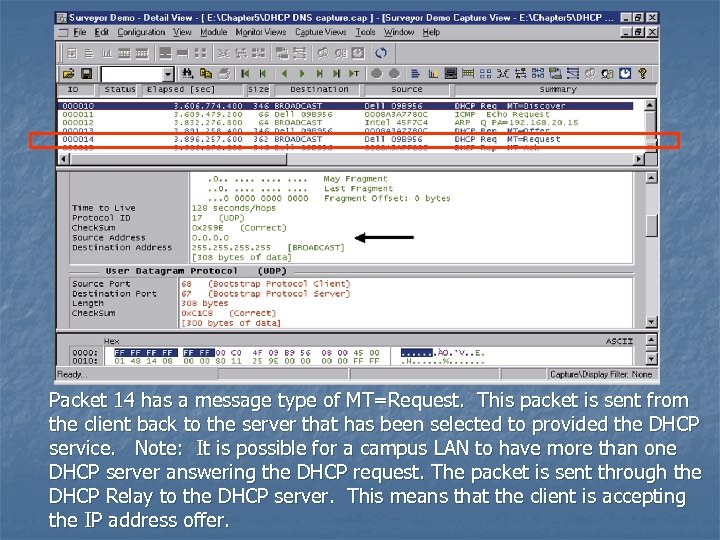The width and height of the screenshot is (720, 540).
Task: Open the Monitor Views menu
Action: [260, 32]
